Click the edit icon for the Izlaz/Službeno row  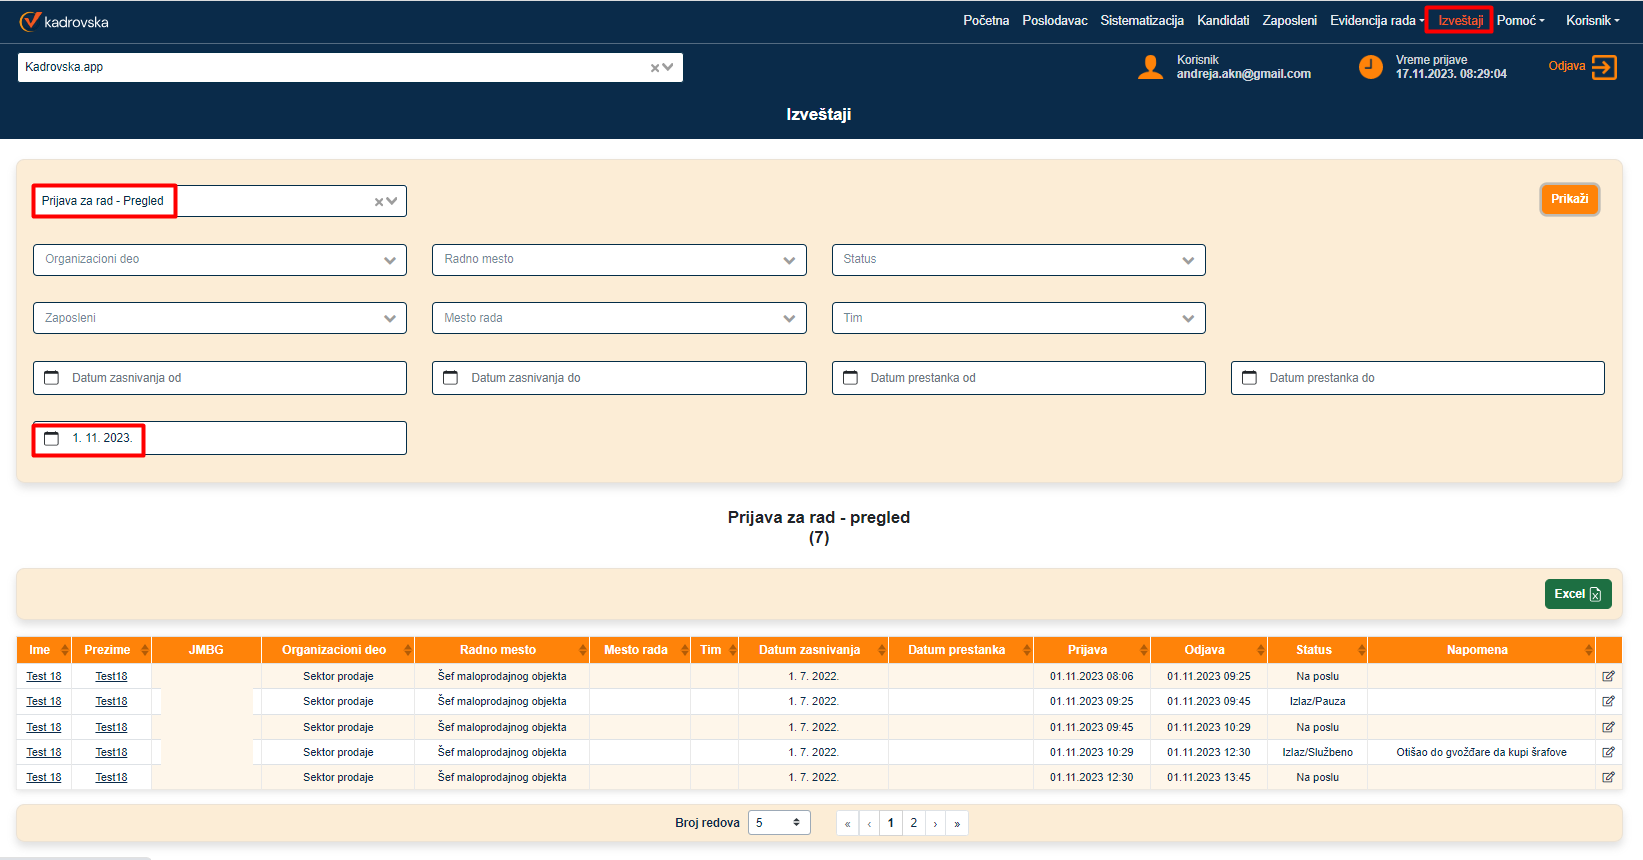click(x=1608, y=752)
